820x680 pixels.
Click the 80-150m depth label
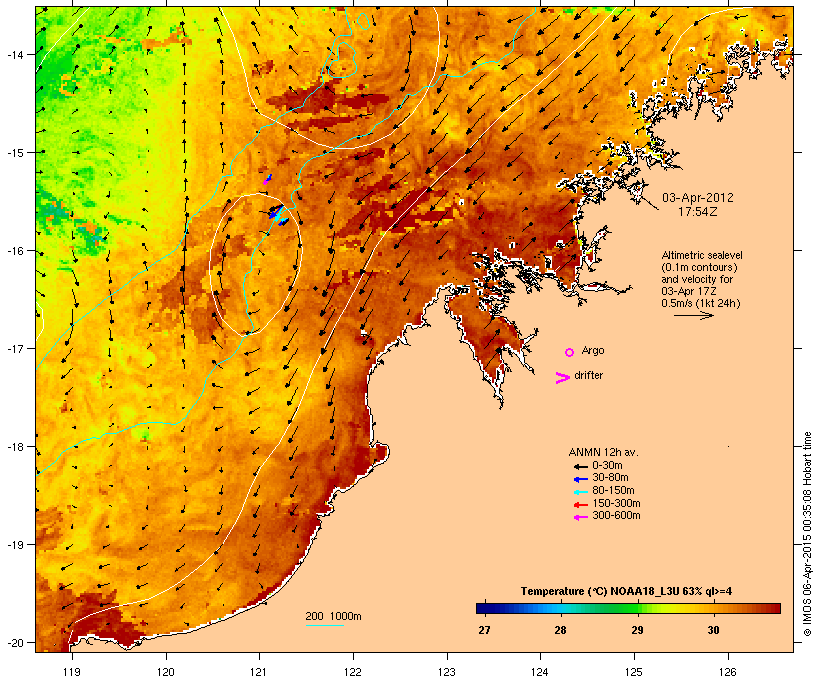(613, 491)
